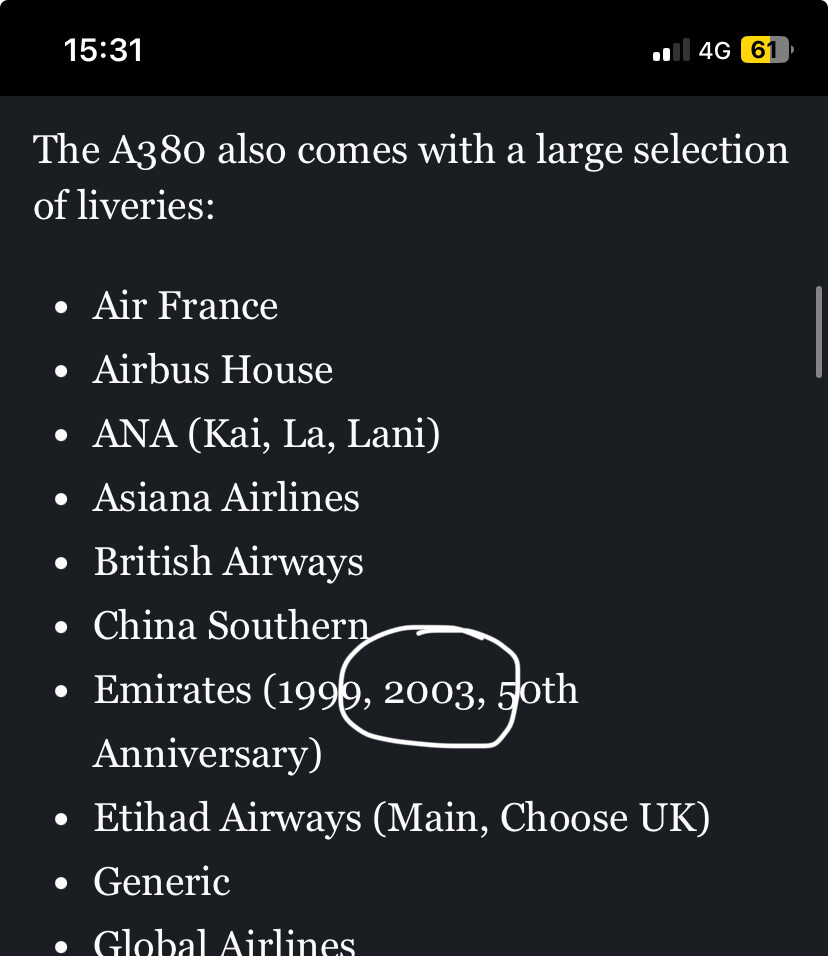Select the Air France list item
Viewport: 828px width, 956px height.
185,305
